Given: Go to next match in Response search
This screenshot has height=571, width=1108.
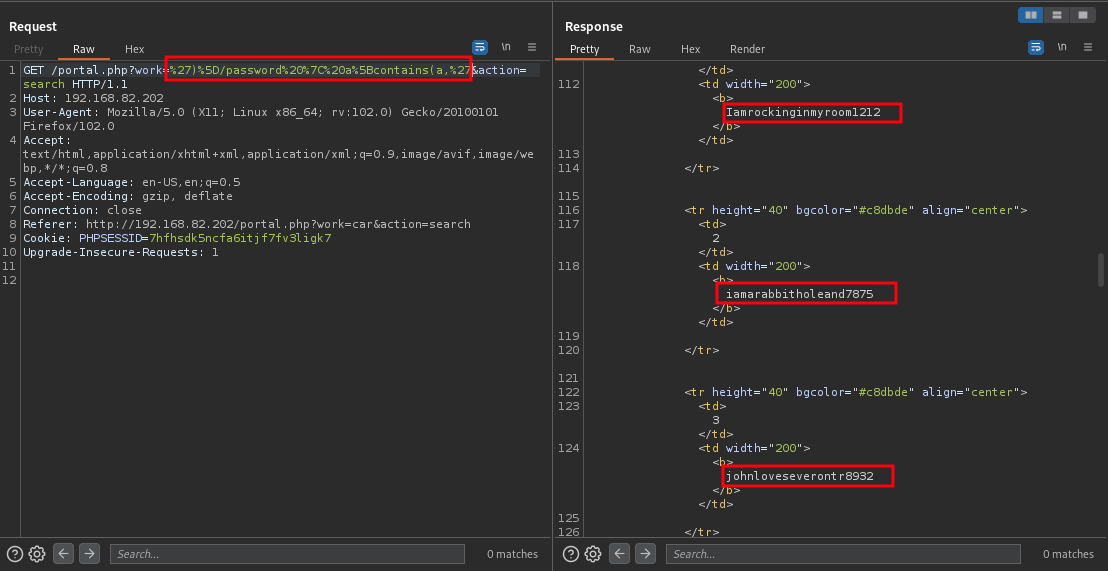Looking at the screenshot, I should 645,554.
